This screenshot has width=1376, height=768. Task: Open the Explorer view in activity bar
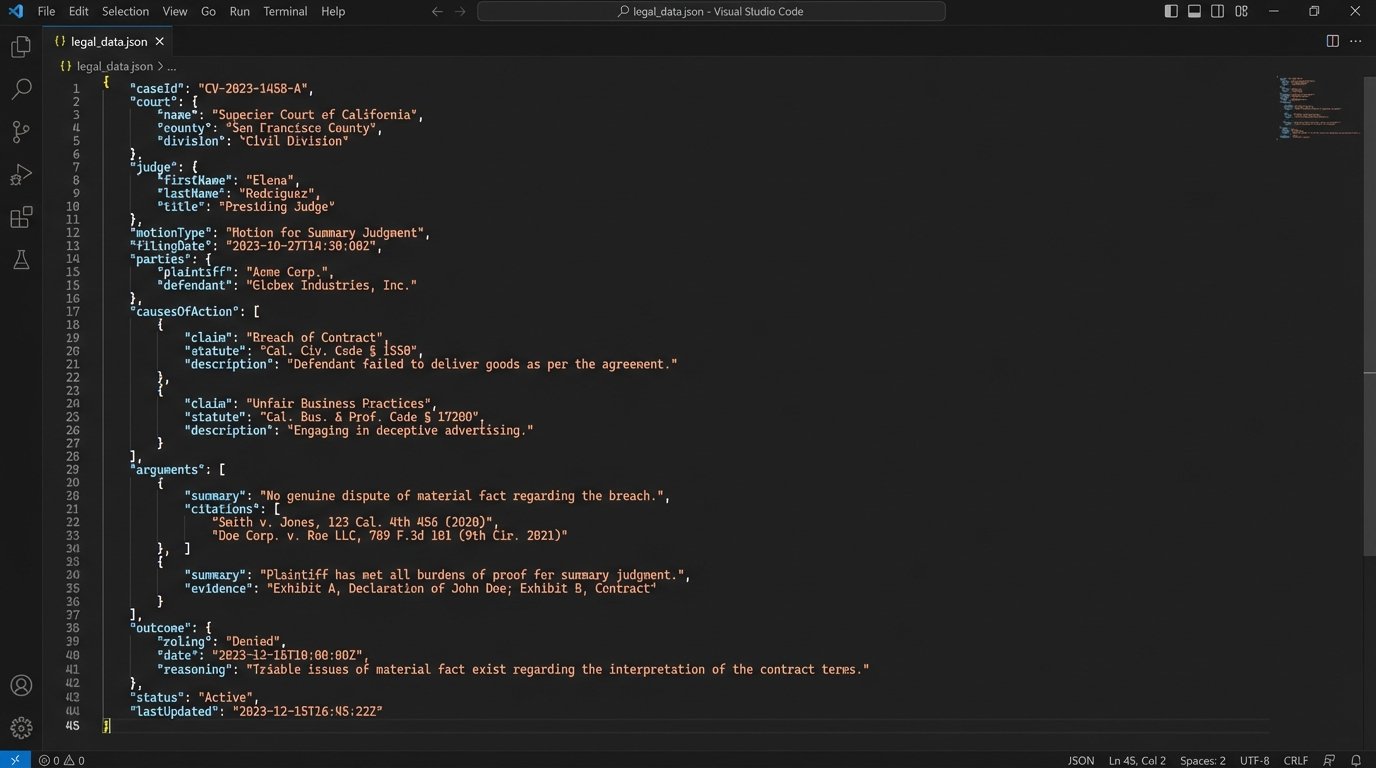pos(21,47)
